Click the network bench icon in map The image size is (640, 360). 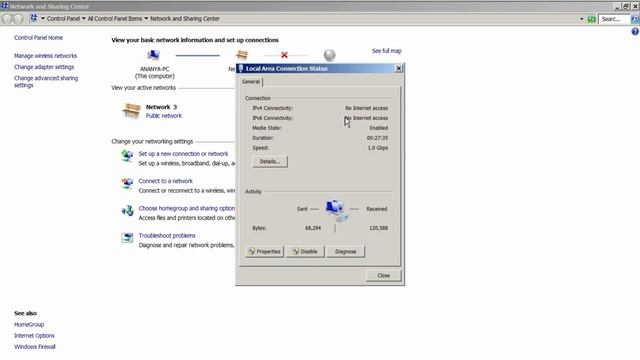[x=242, y=55]
